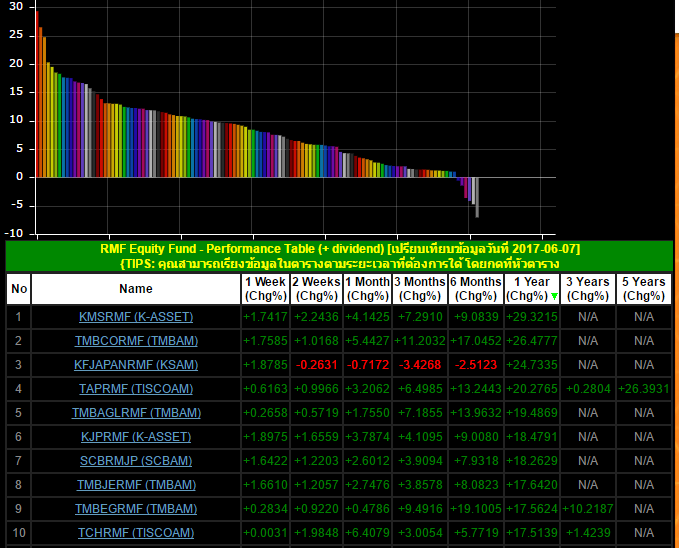Screen dimensions: 679x548
Task: Sort table by 1 Week change column
Action: coord(265,289)
